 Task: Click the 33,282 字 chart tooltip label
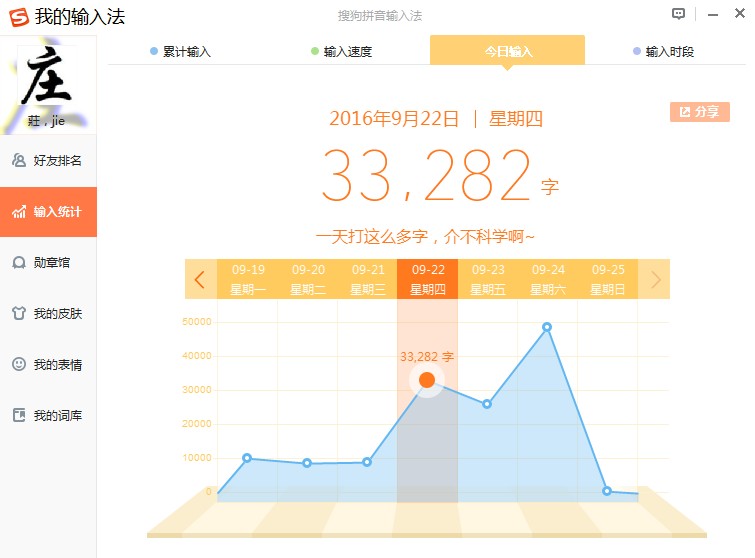tap(427, 357)
